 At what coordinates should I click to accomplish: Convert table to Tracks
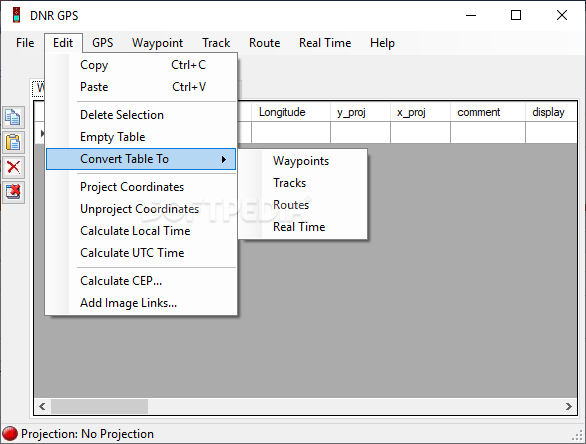(x=303, y=183)
